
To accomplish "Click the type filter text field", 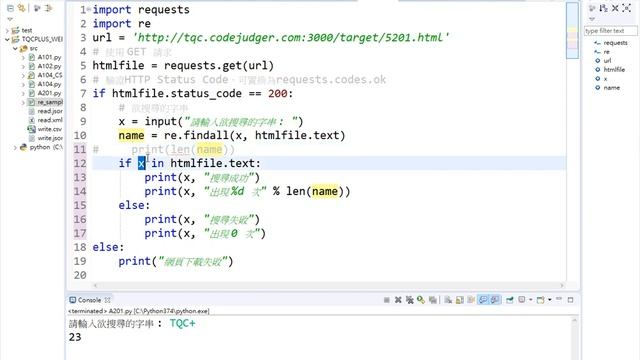I will pos(610,31).
